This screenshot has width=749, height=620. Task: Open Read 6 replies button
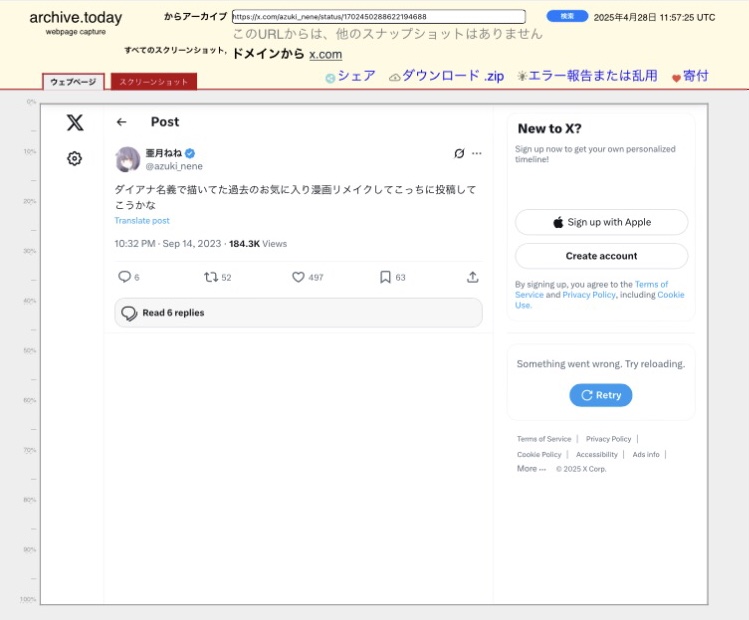click(299, 313)
